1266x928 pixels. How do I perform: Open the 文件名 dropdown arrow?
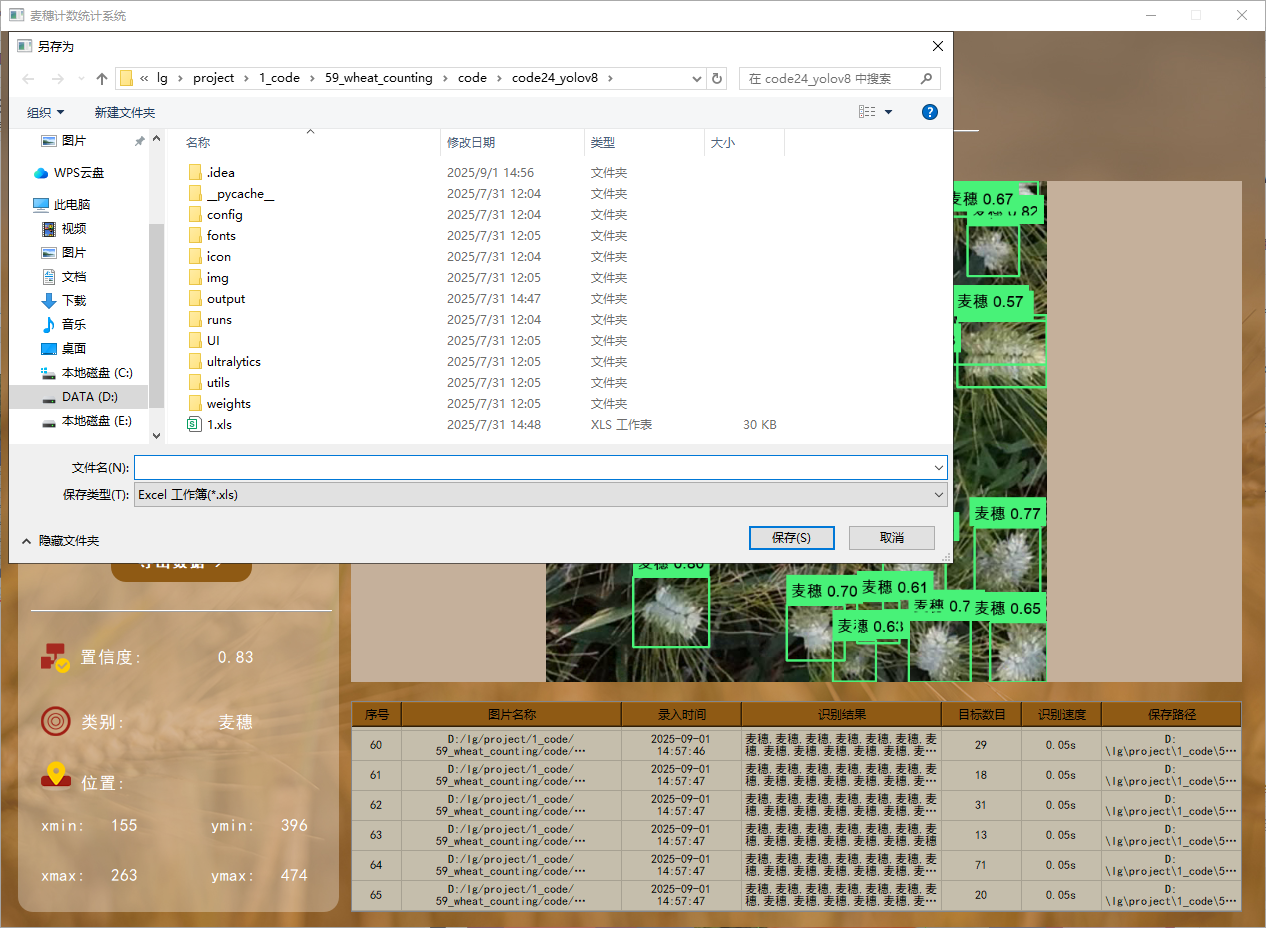point(938,467)
